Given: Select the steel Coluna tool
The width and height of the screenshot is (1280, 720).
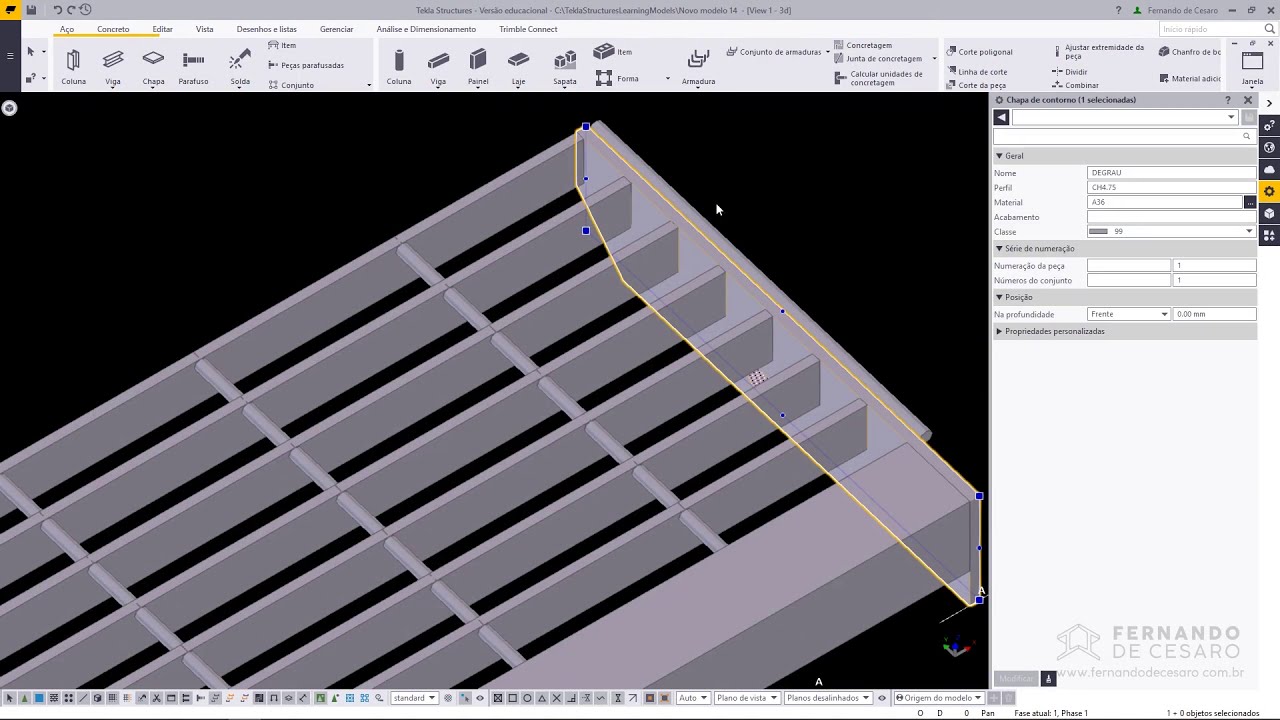Looking at the screenshot, I should point(73,67).
